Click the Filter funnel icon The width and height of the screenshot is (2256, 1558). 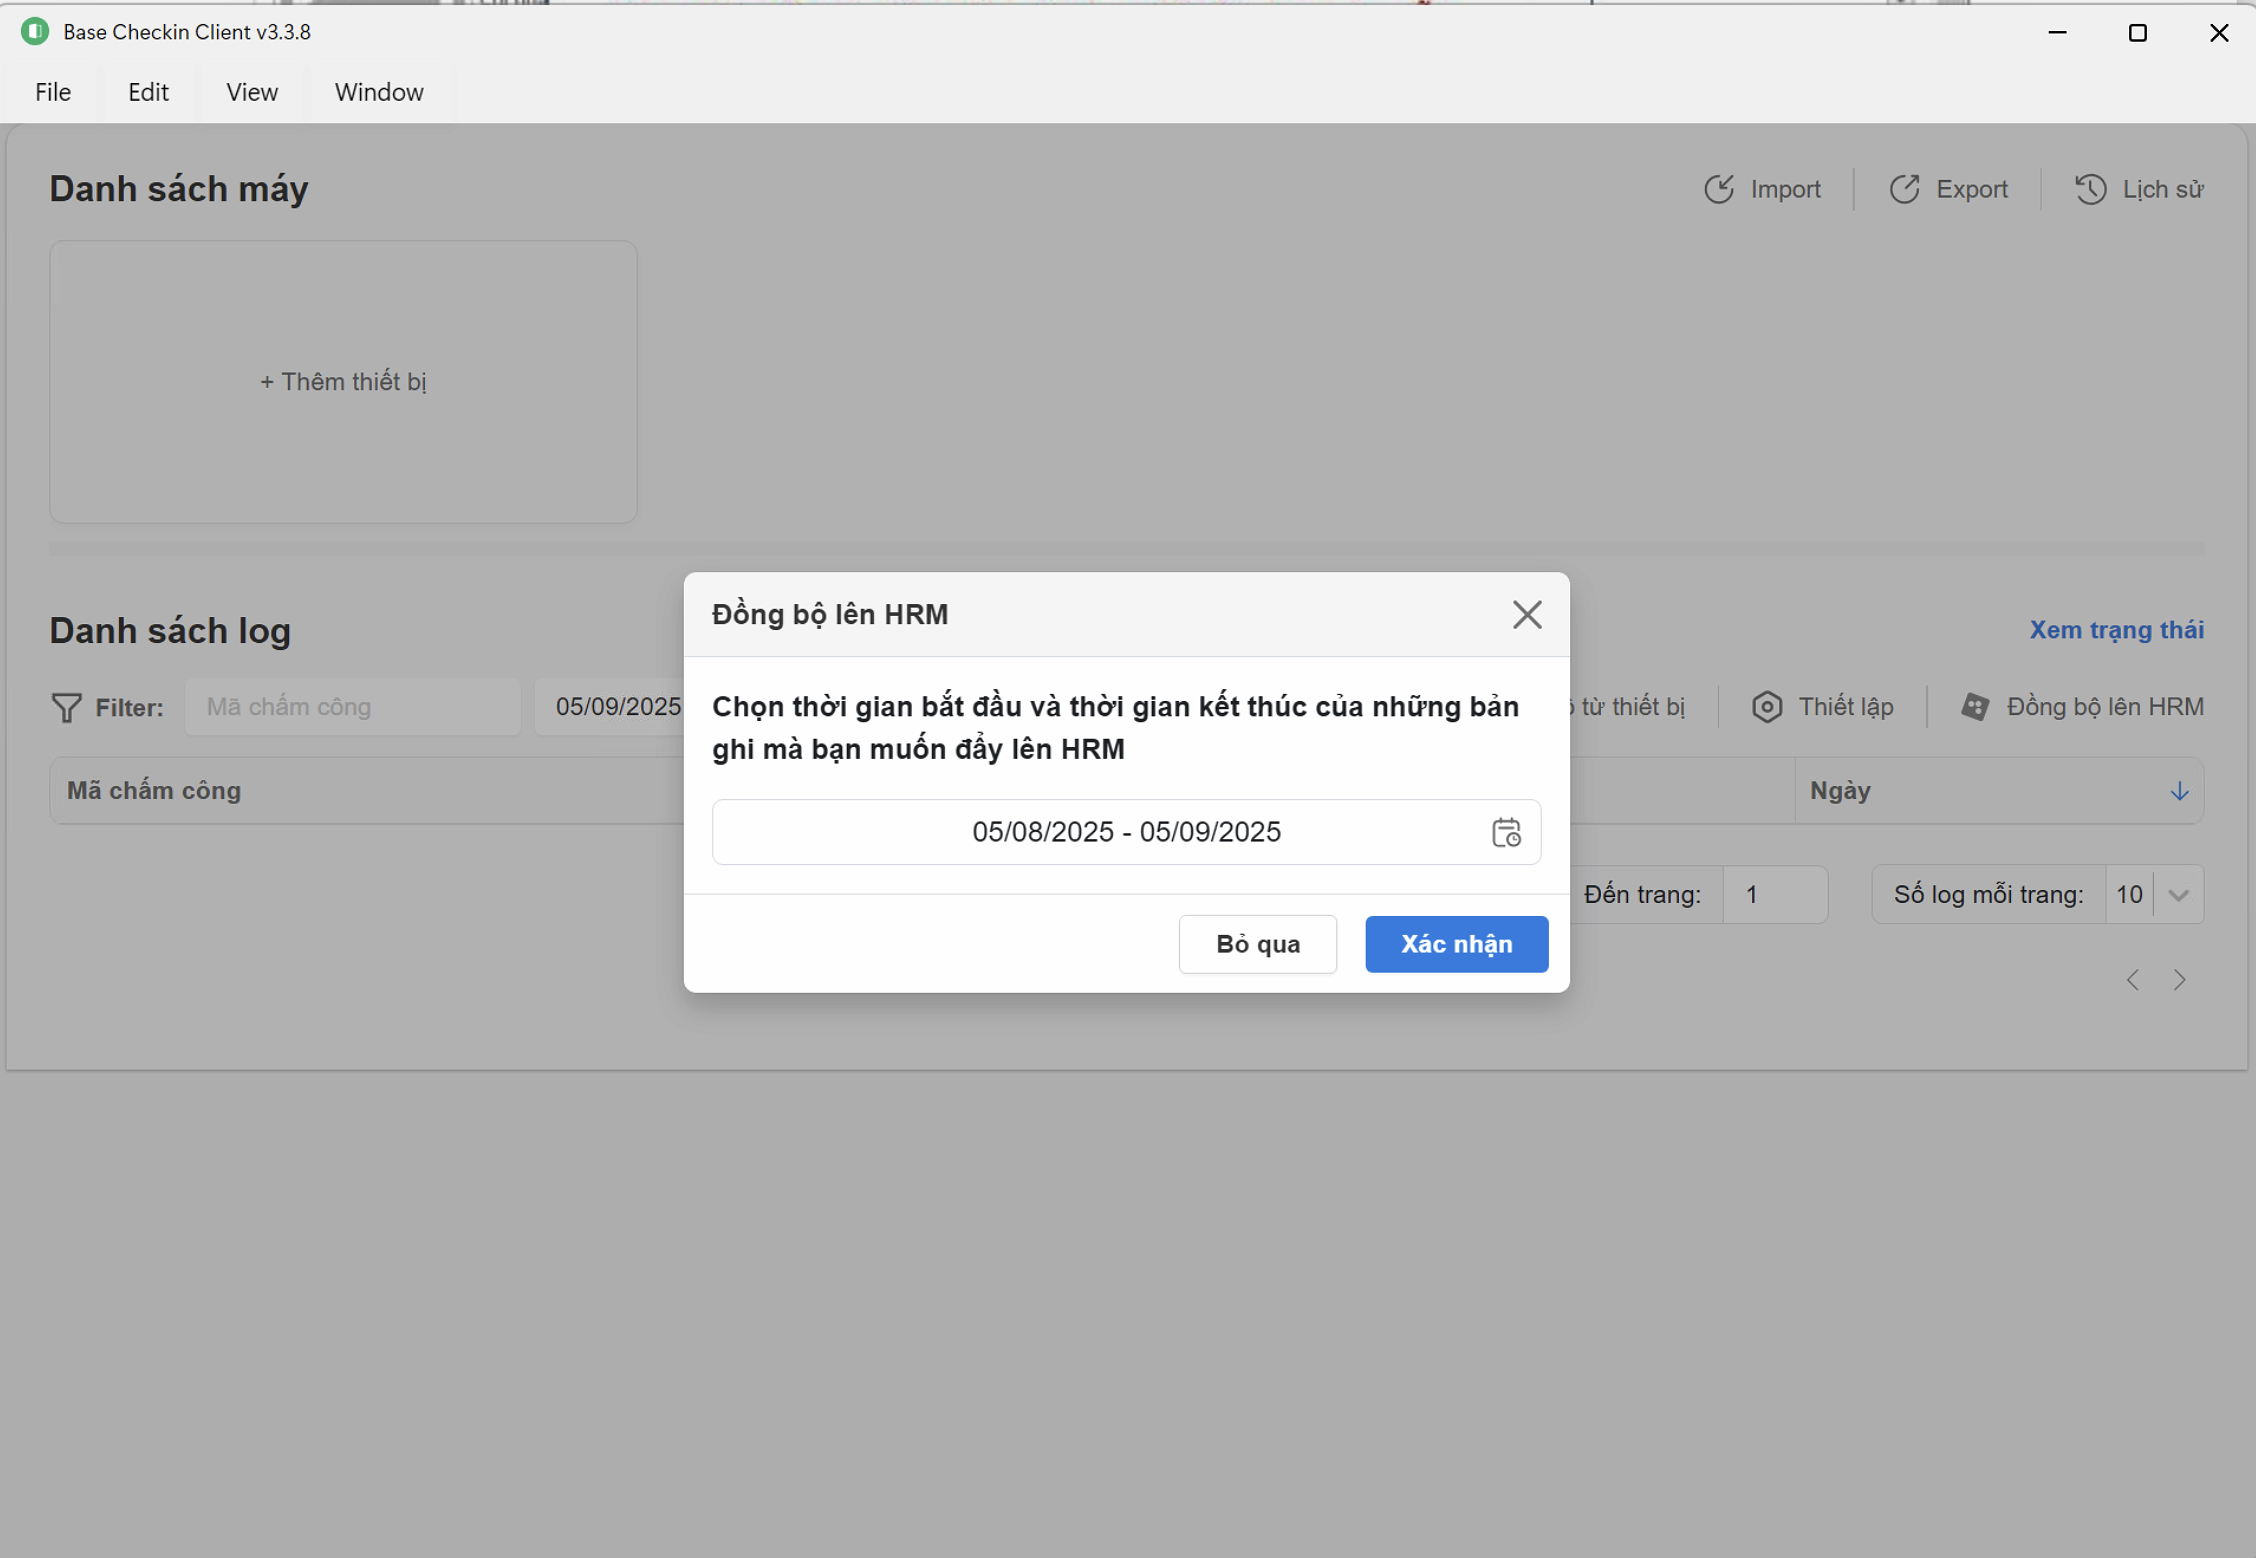tap(66, 707)
